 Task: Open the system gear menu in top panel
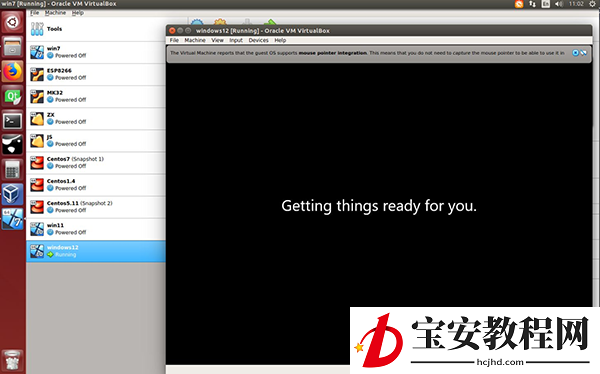592,4
